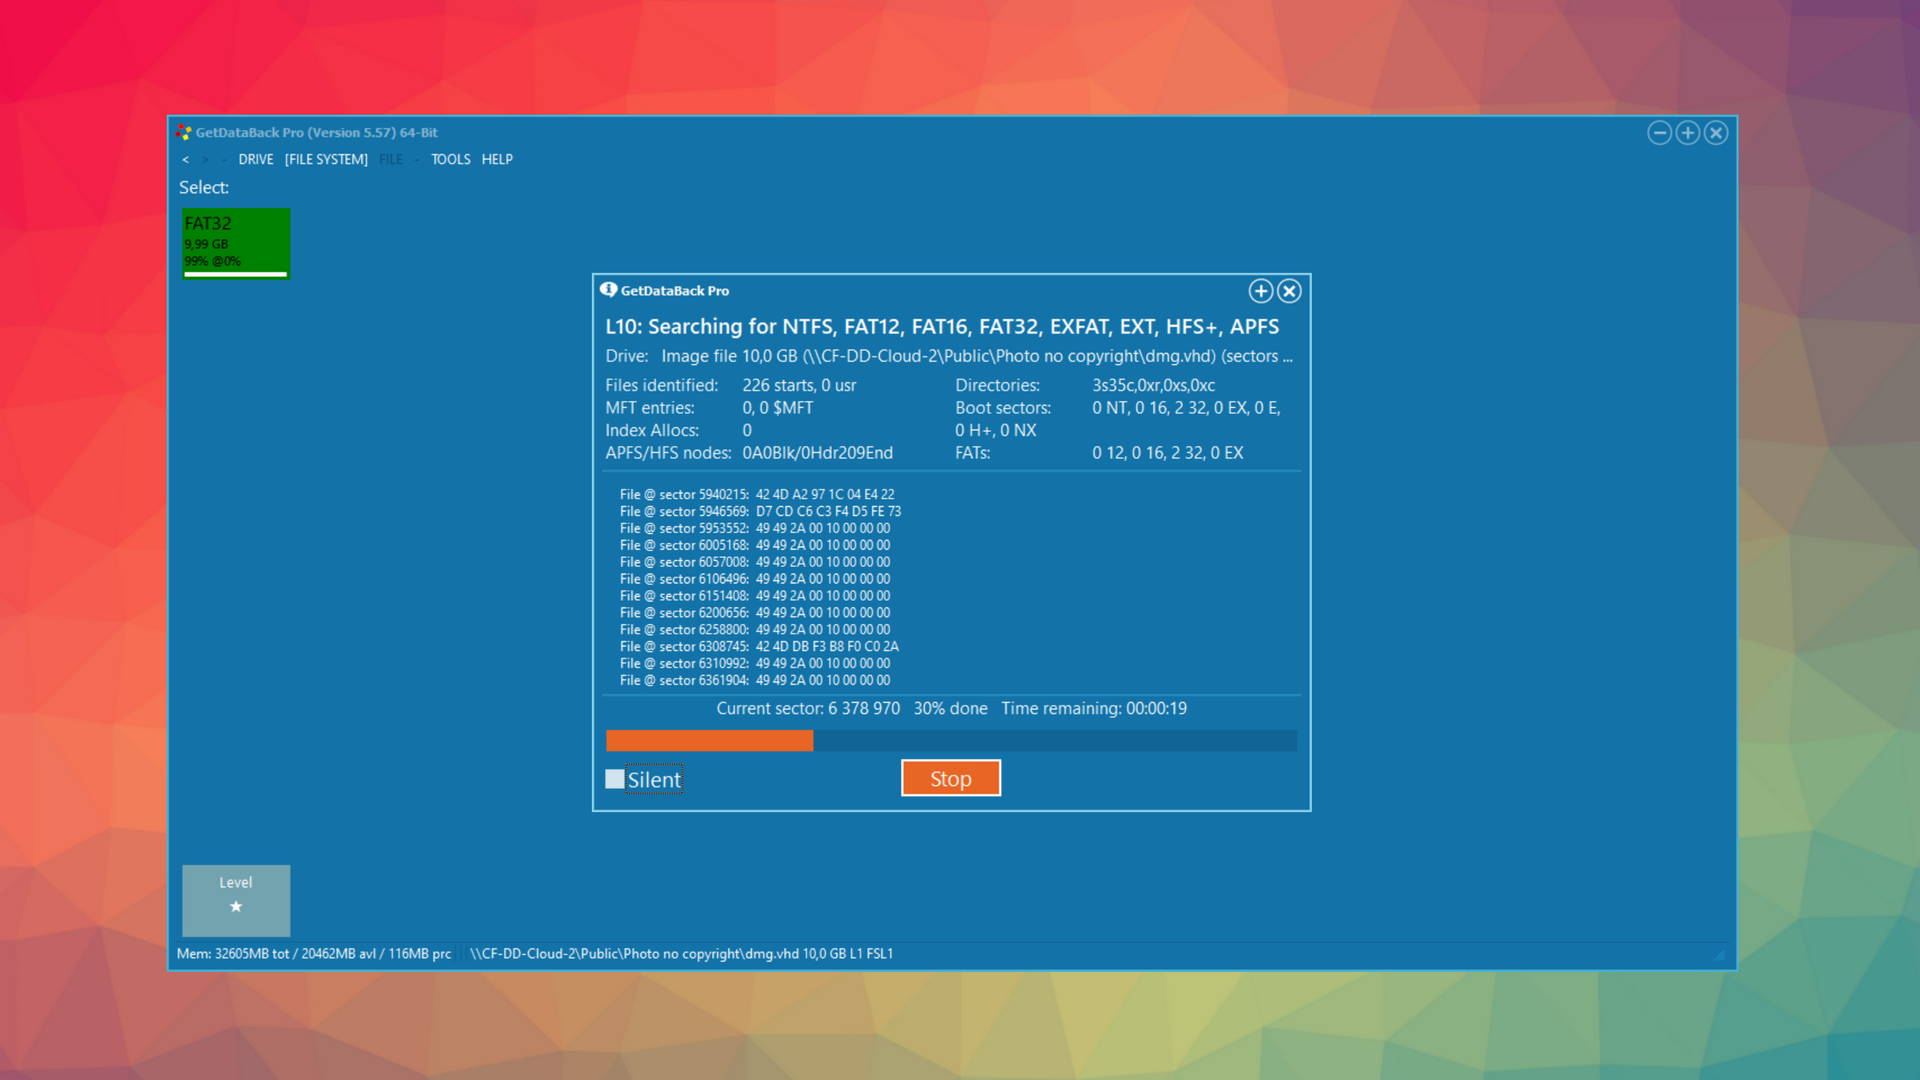Select log row for sector 6057008
This screenshot has width=1920, height=1080.
(755, 562)
